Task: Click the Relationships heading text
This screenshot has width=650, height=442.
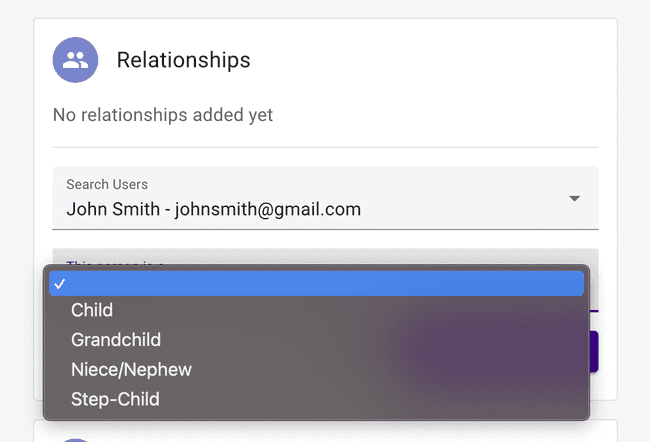Action: 183,60
